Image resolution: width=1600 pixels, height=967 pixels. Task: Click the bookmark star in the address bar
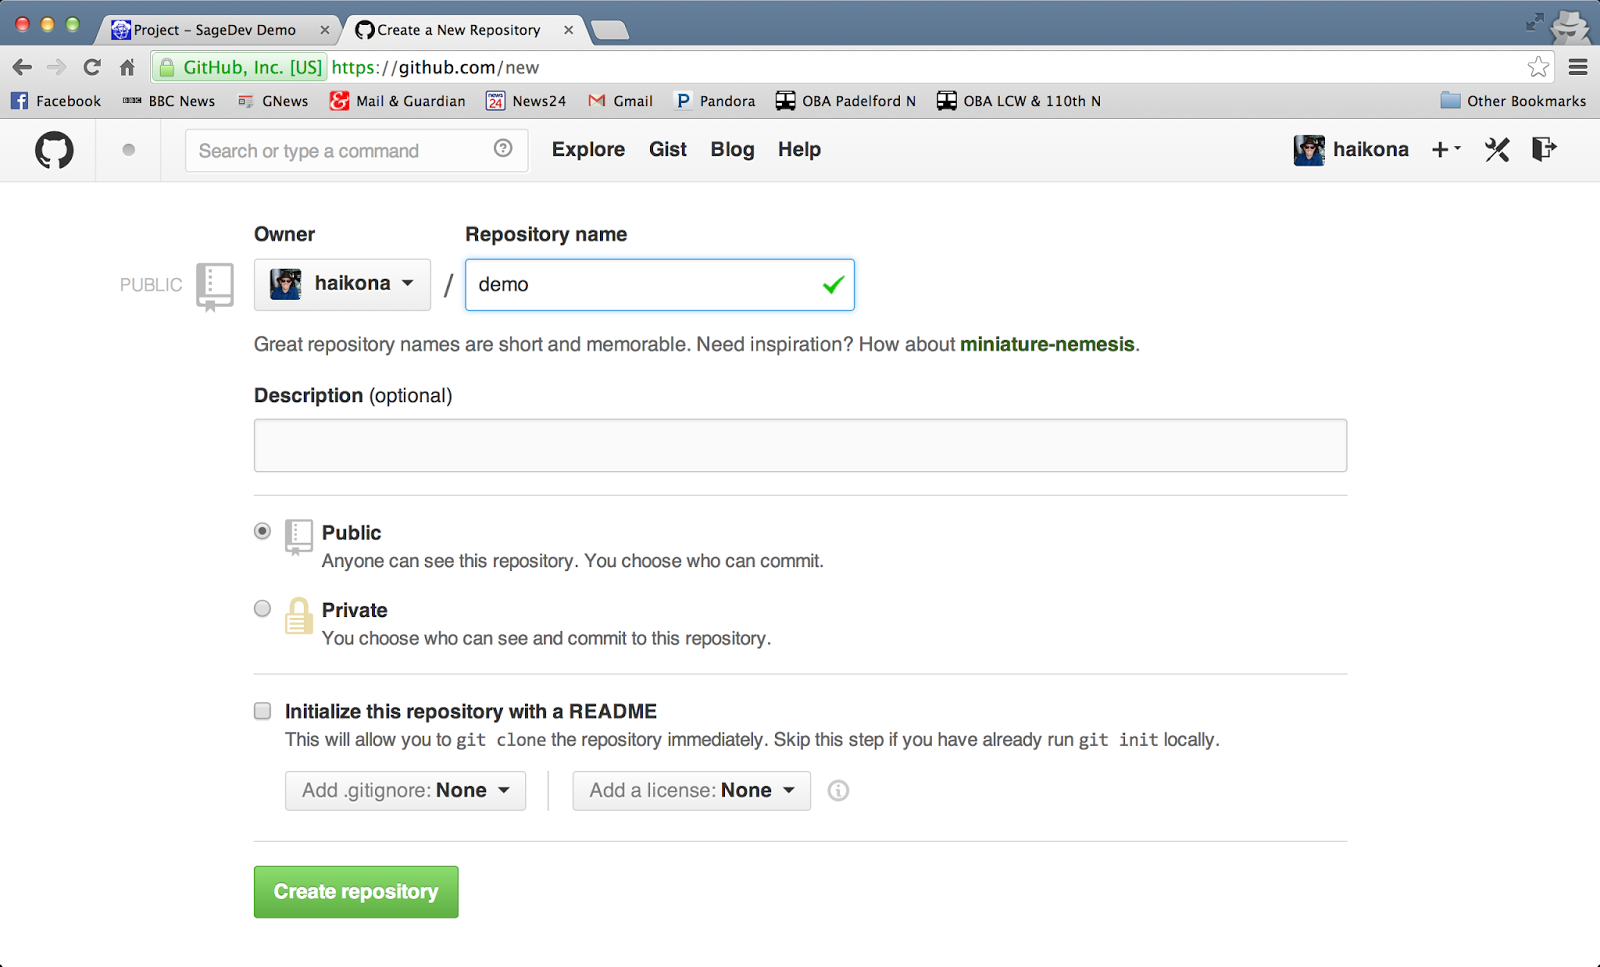point(1538,67)
